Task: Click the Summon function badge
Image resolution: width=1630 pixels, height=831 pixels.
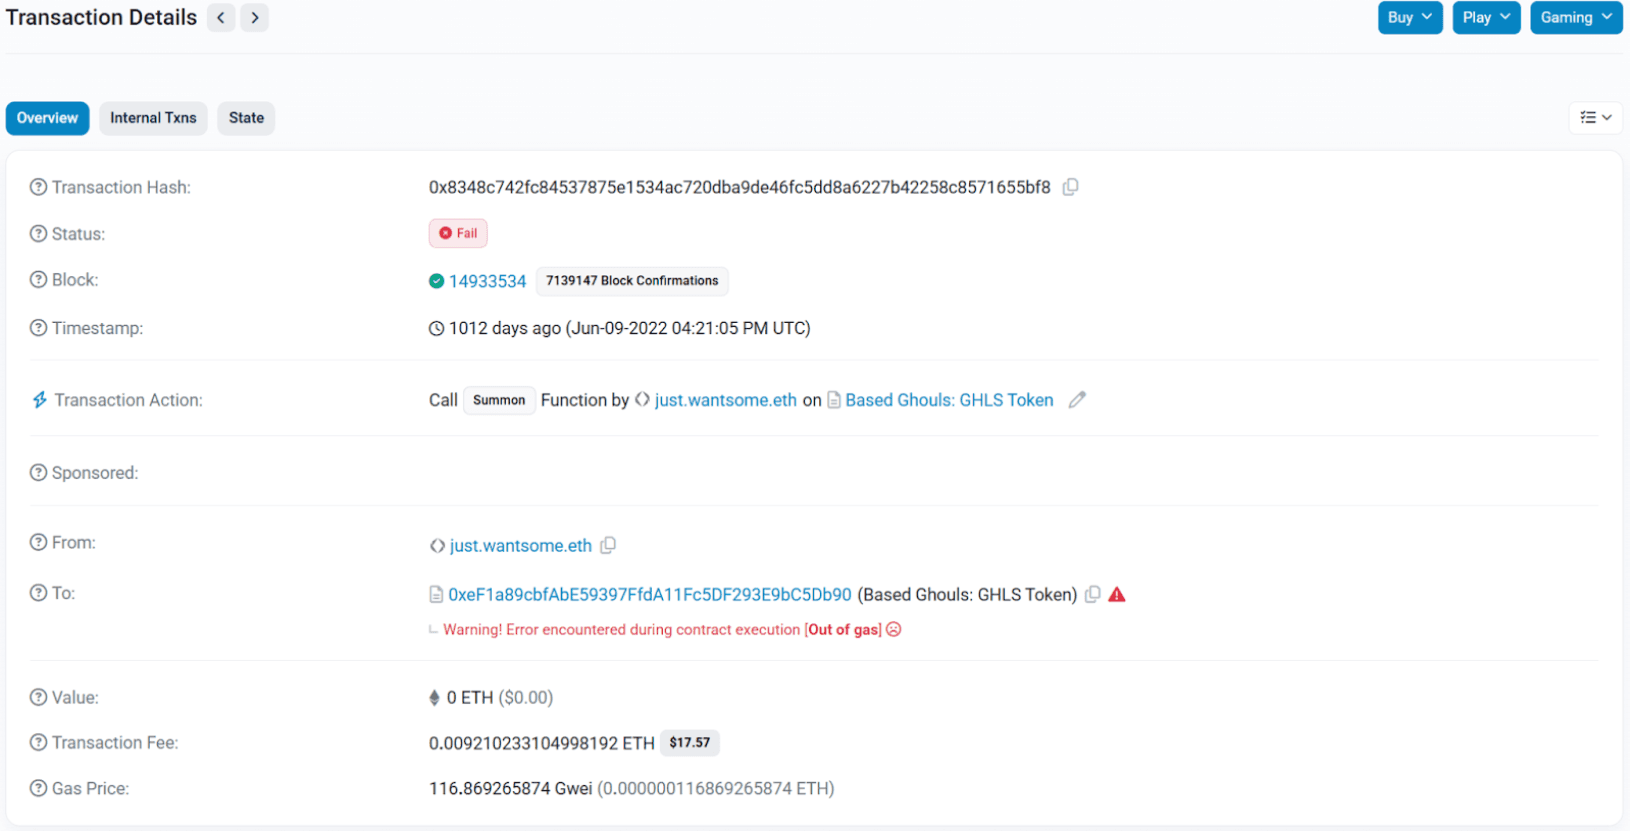Action: (x=499, y=400)
